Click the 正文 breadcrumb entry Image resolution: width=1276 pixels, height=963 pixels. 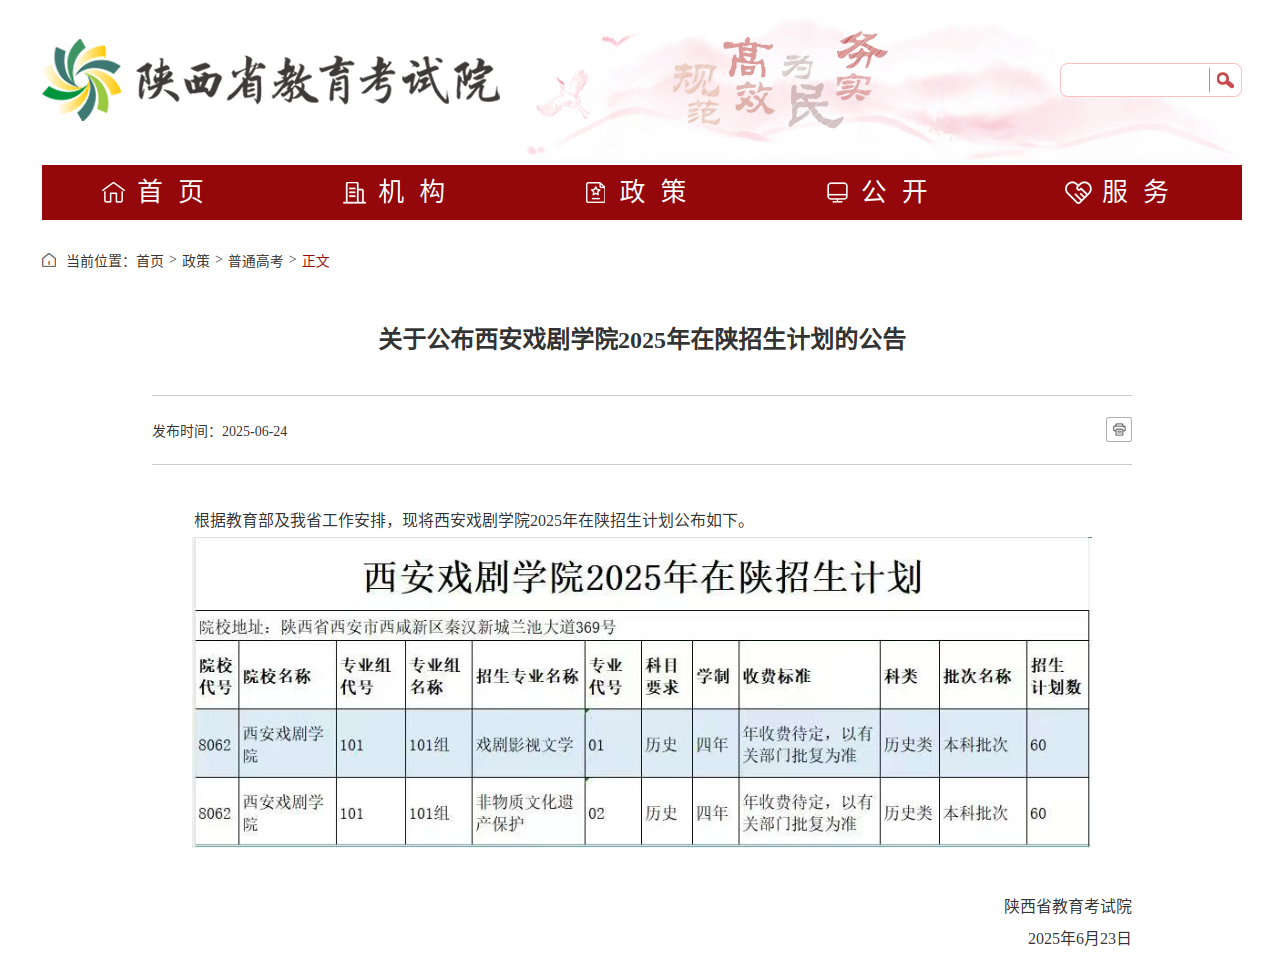(x=316, y=261)
